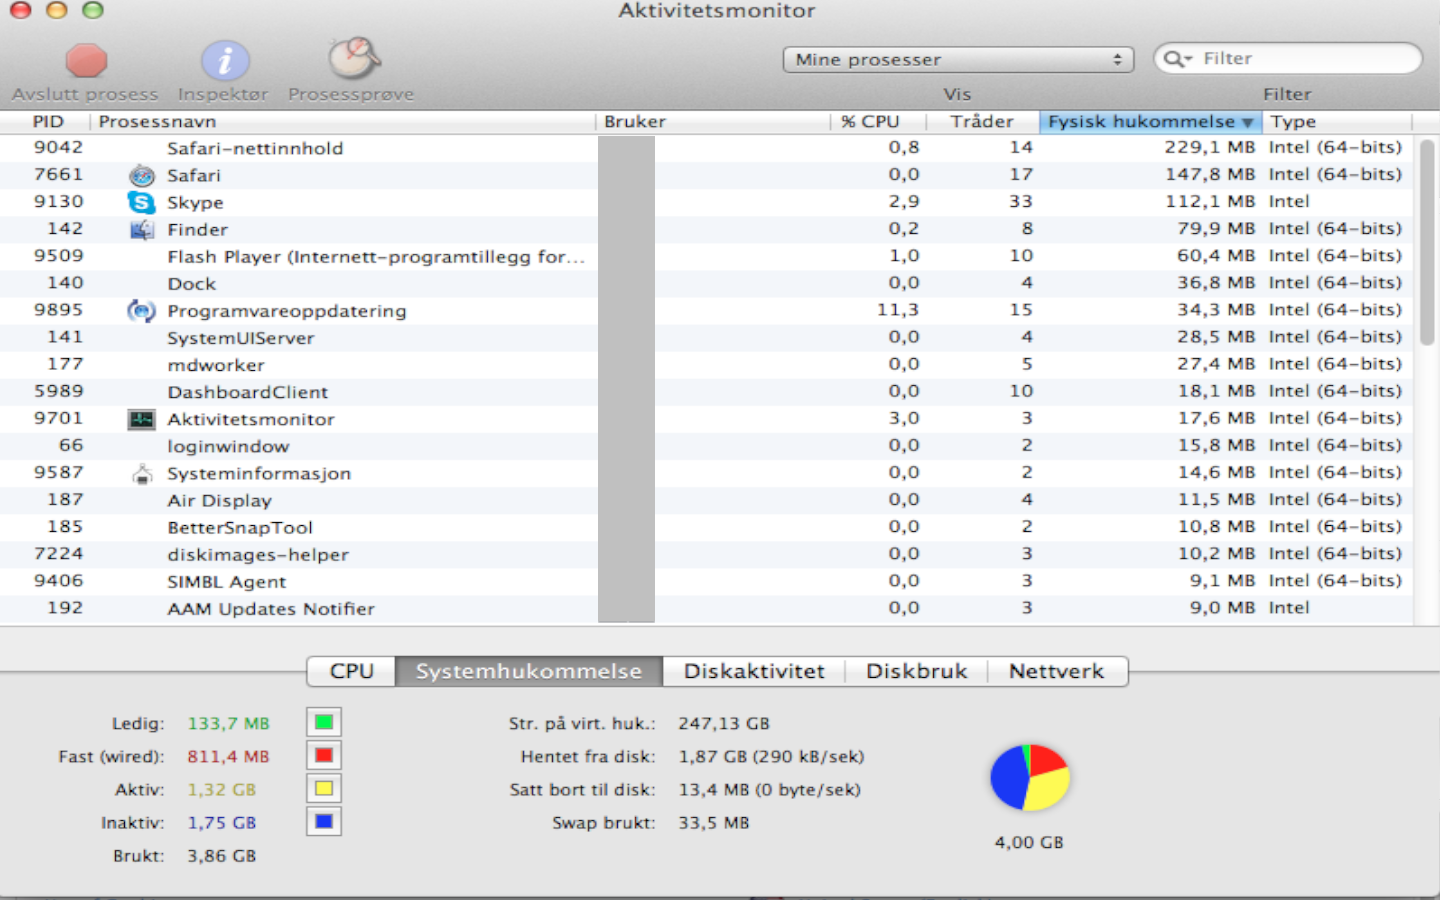Select the Safari-nettinnhold process row
The width and height of the screenshot is (1440, 900).
coord(706,148)
